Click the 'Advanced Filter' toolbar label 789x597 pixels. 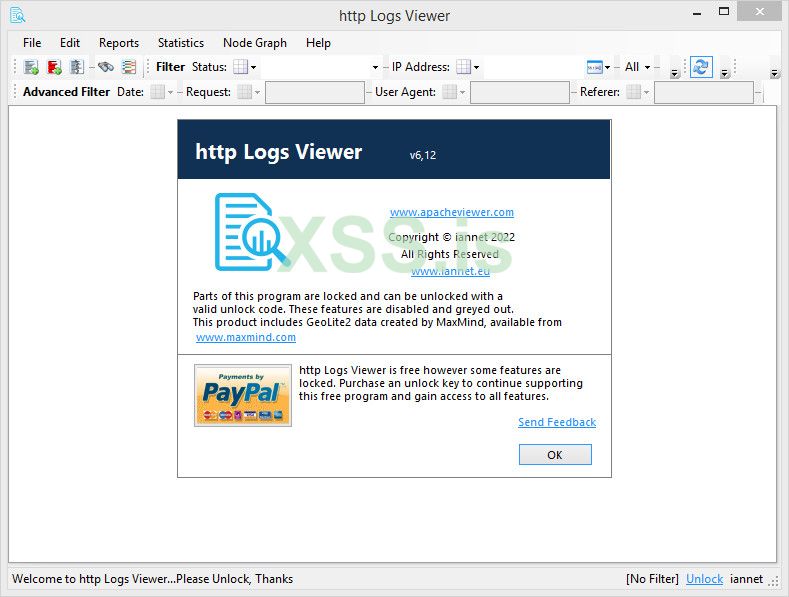pyautogui.click(x=66, y=92)
